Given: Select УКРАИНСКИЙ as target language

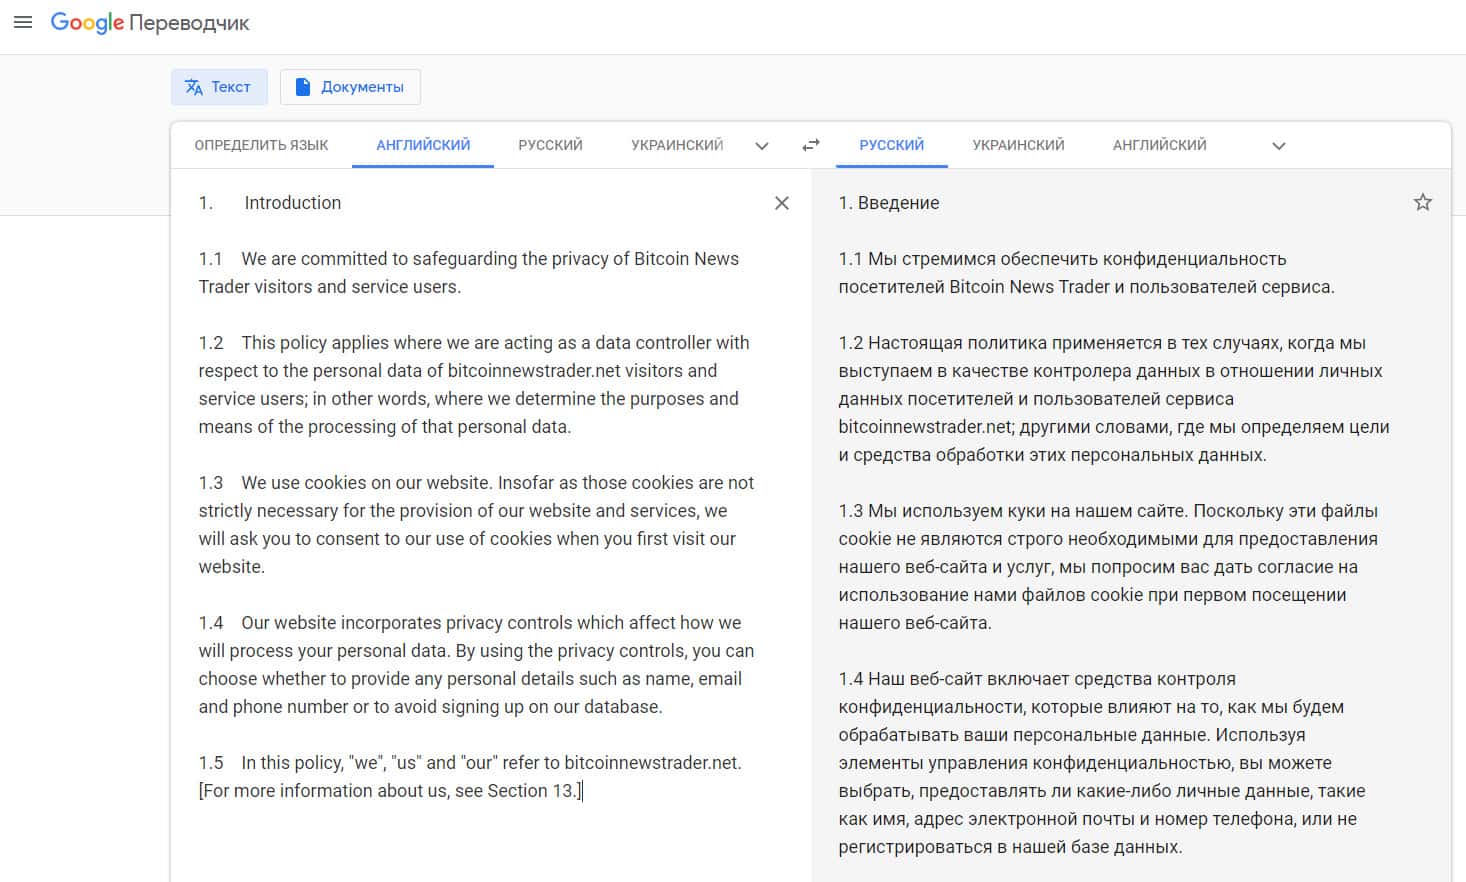Looking at the screenshot, I should click(x=1018, y=145).
